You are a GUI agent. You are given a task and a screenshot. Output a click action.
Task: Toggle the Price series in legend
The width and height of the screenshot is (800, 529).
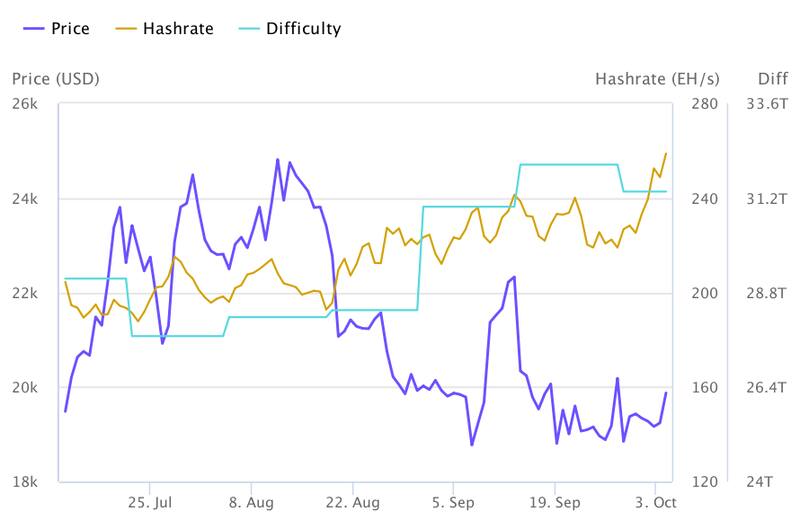click(68, 28)
